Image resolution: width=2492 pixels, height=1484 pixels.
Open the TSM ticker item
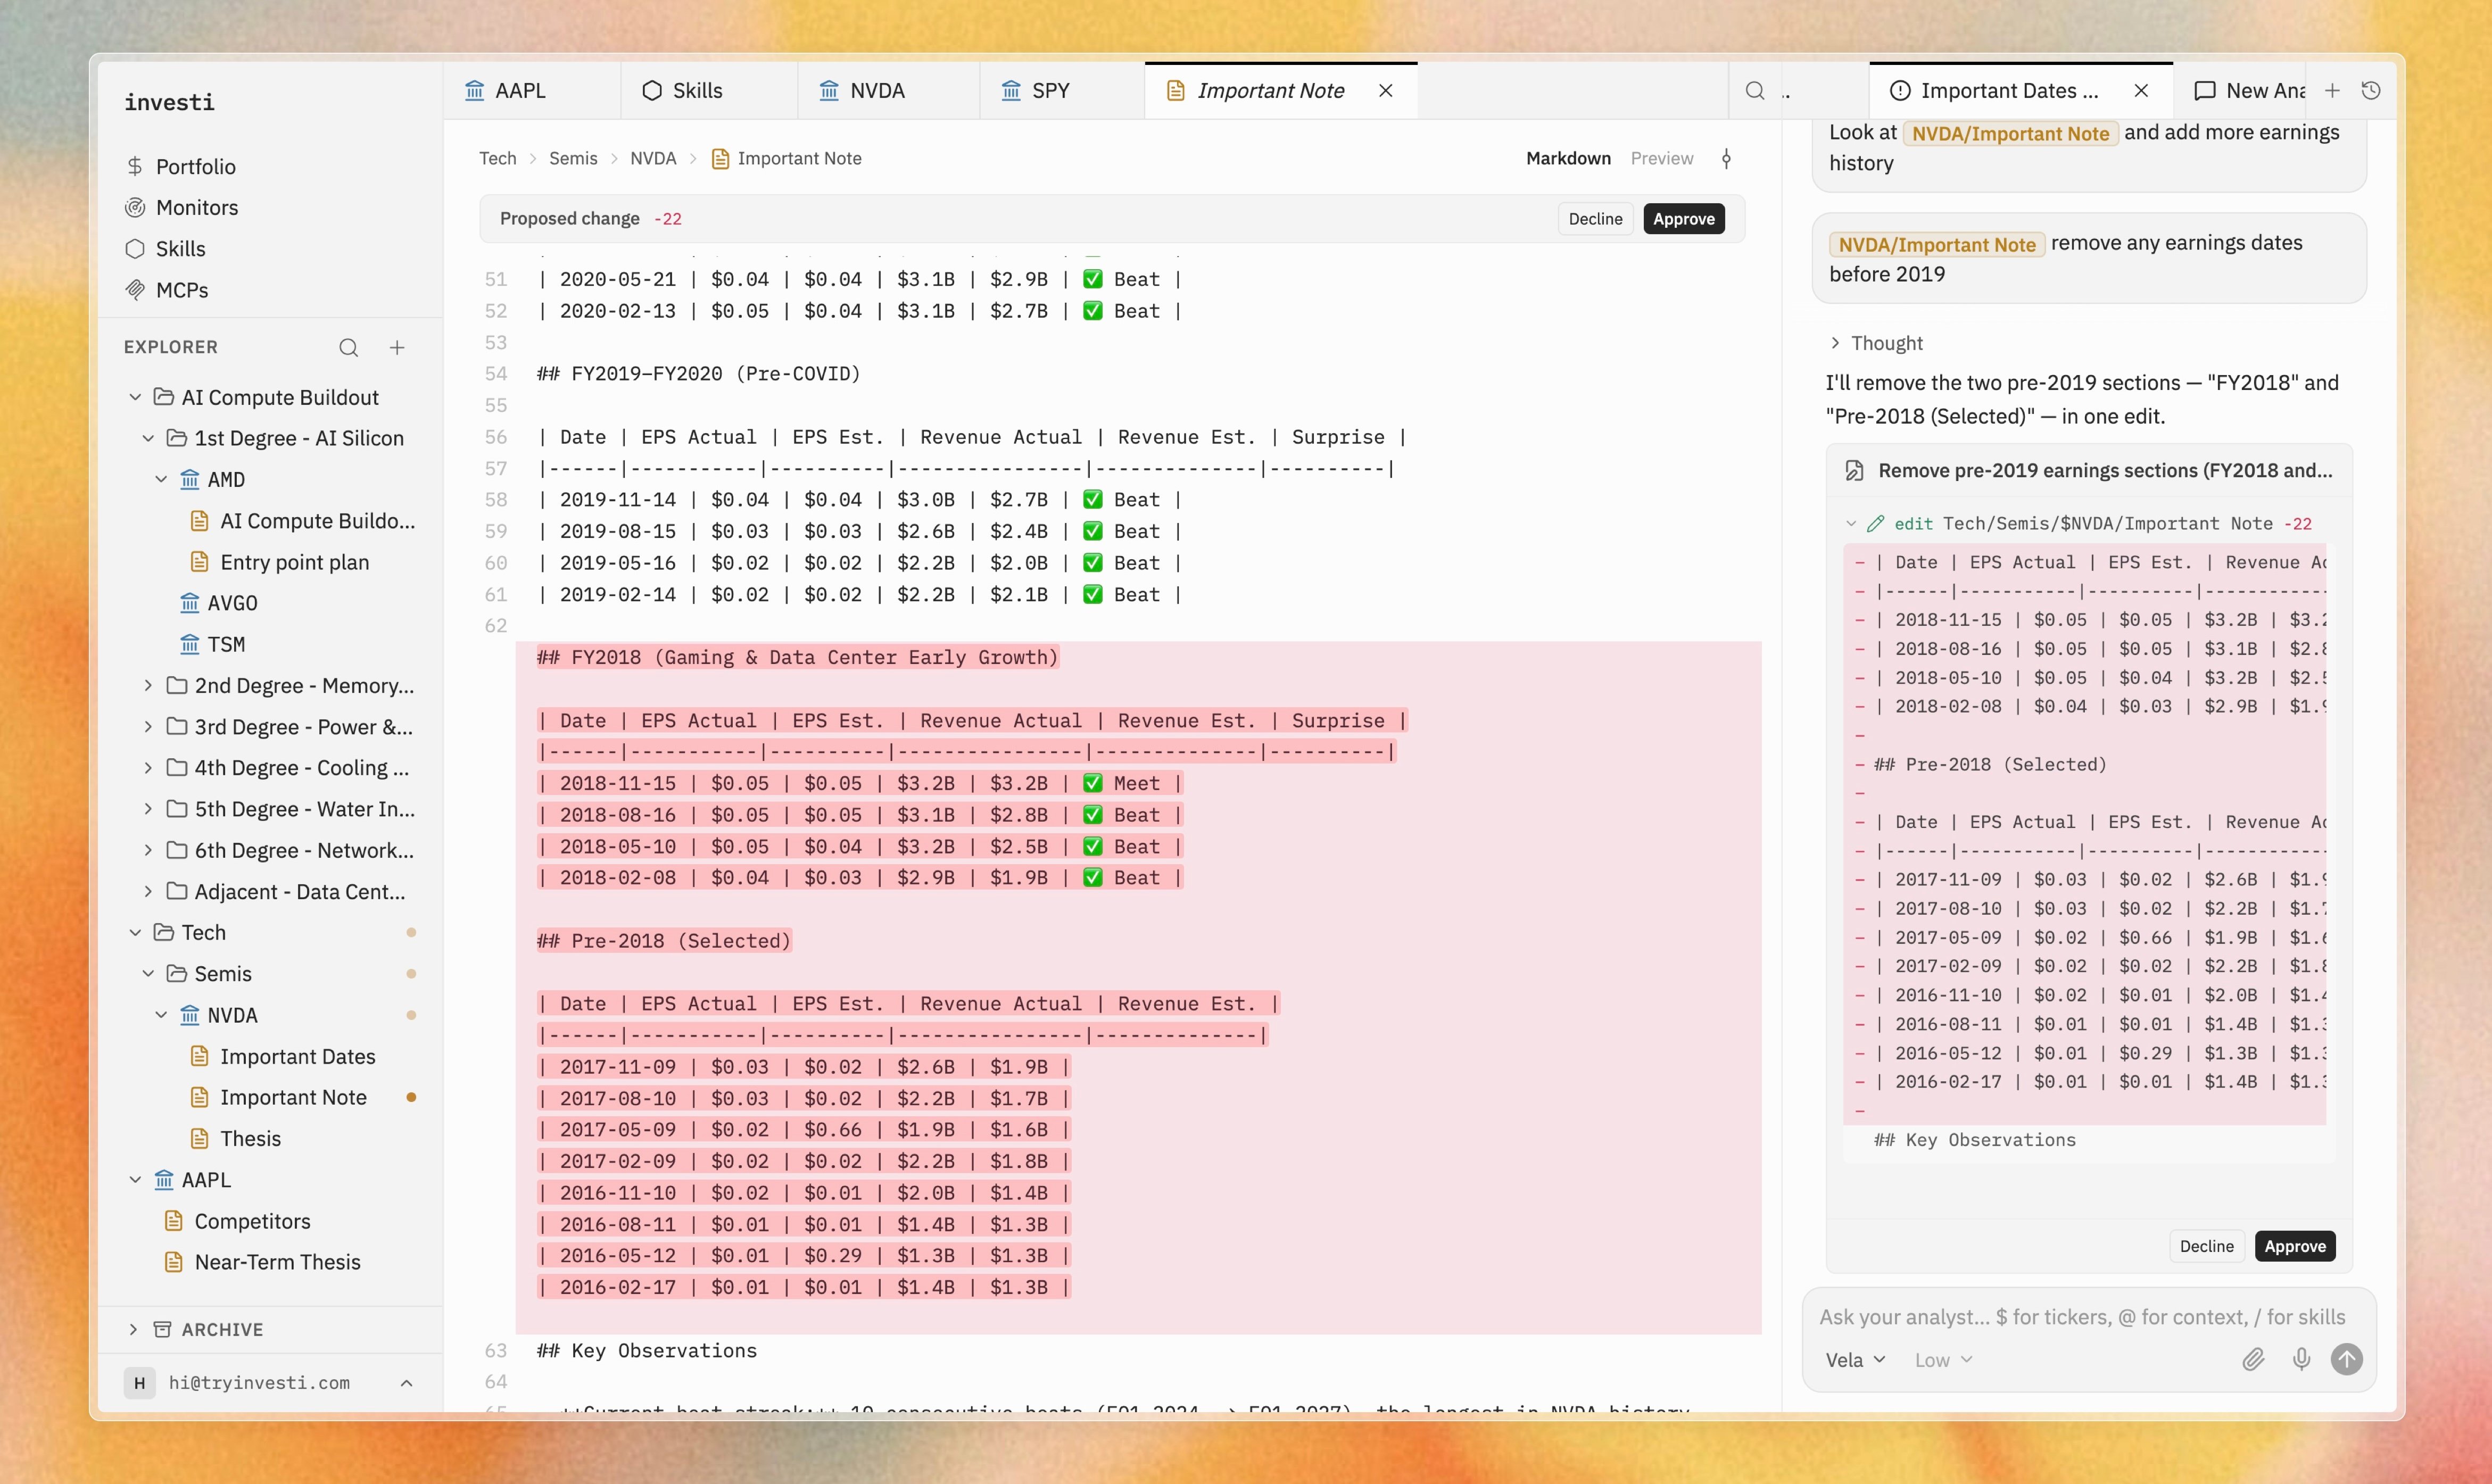pos(226,644)
